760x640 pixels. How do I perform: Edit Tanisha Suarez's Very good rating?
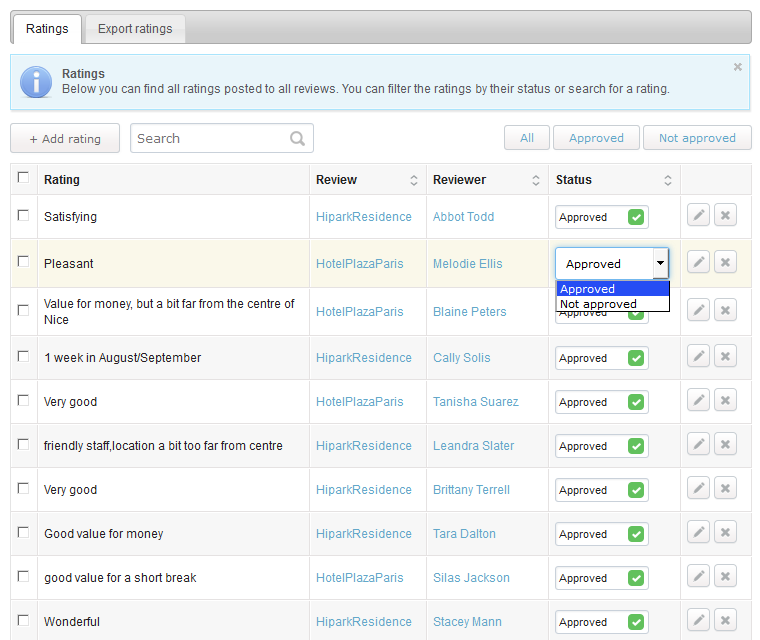tap(698, 400)
